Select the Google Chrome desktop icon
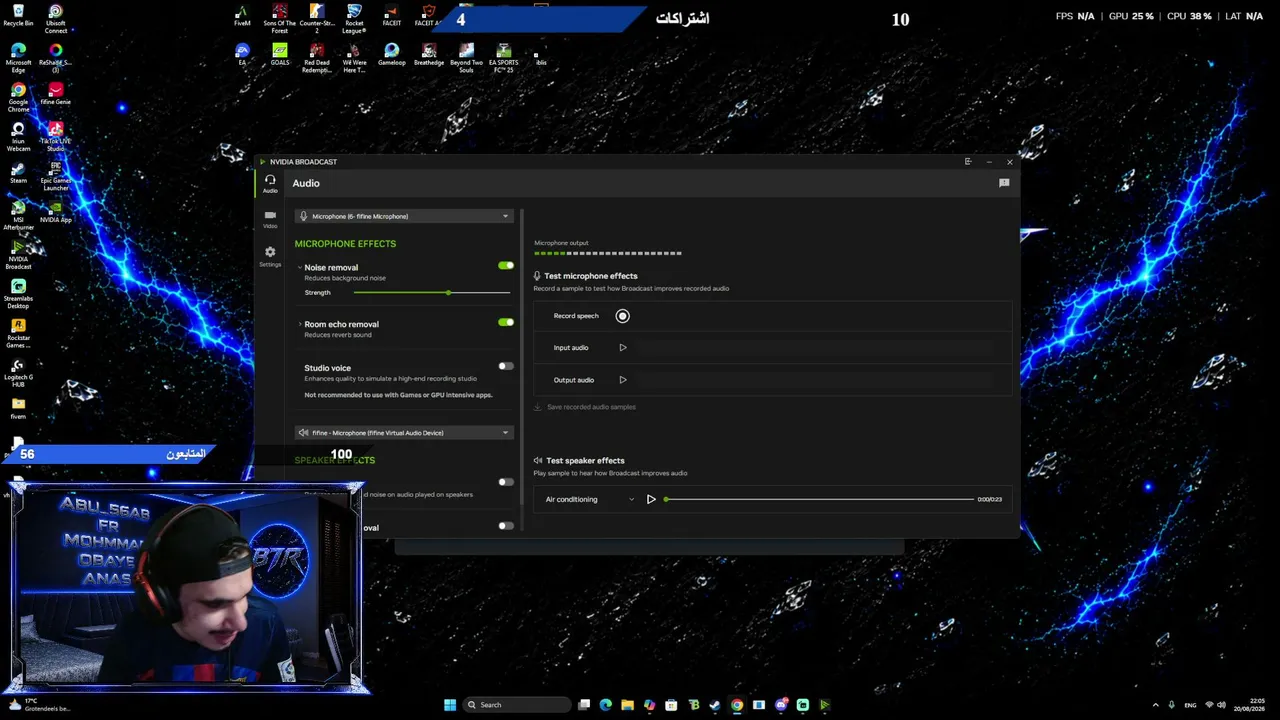 tap(18, 98)
